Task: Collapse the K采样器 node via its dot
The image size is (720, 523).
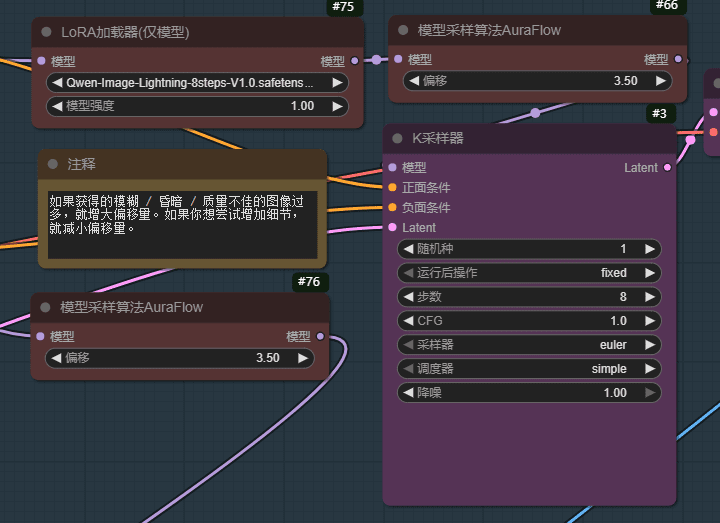Action: pos(398,138)
